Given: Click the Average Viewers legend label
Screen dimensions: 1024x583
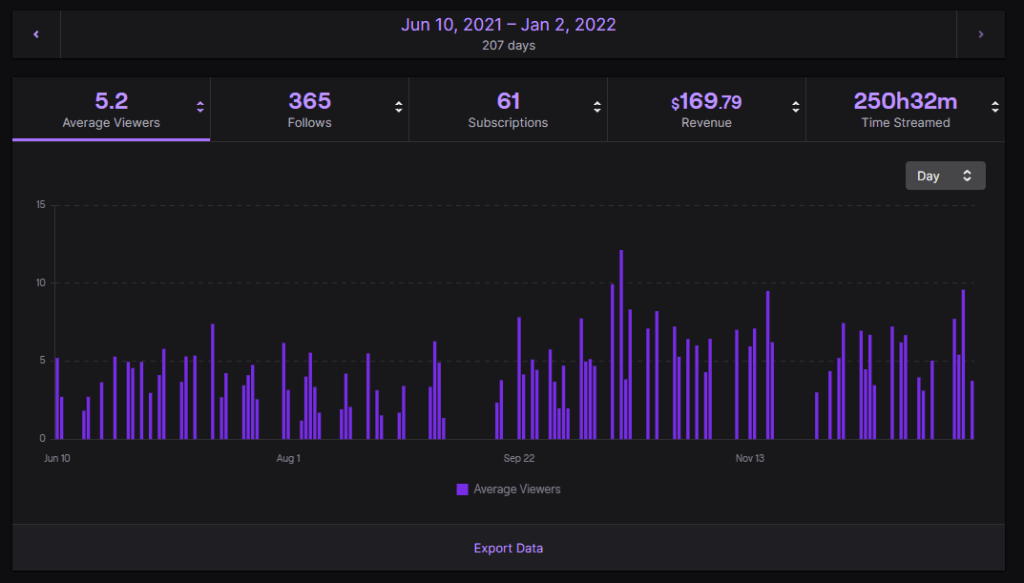Looking at the screenshot, I should 517,490.
